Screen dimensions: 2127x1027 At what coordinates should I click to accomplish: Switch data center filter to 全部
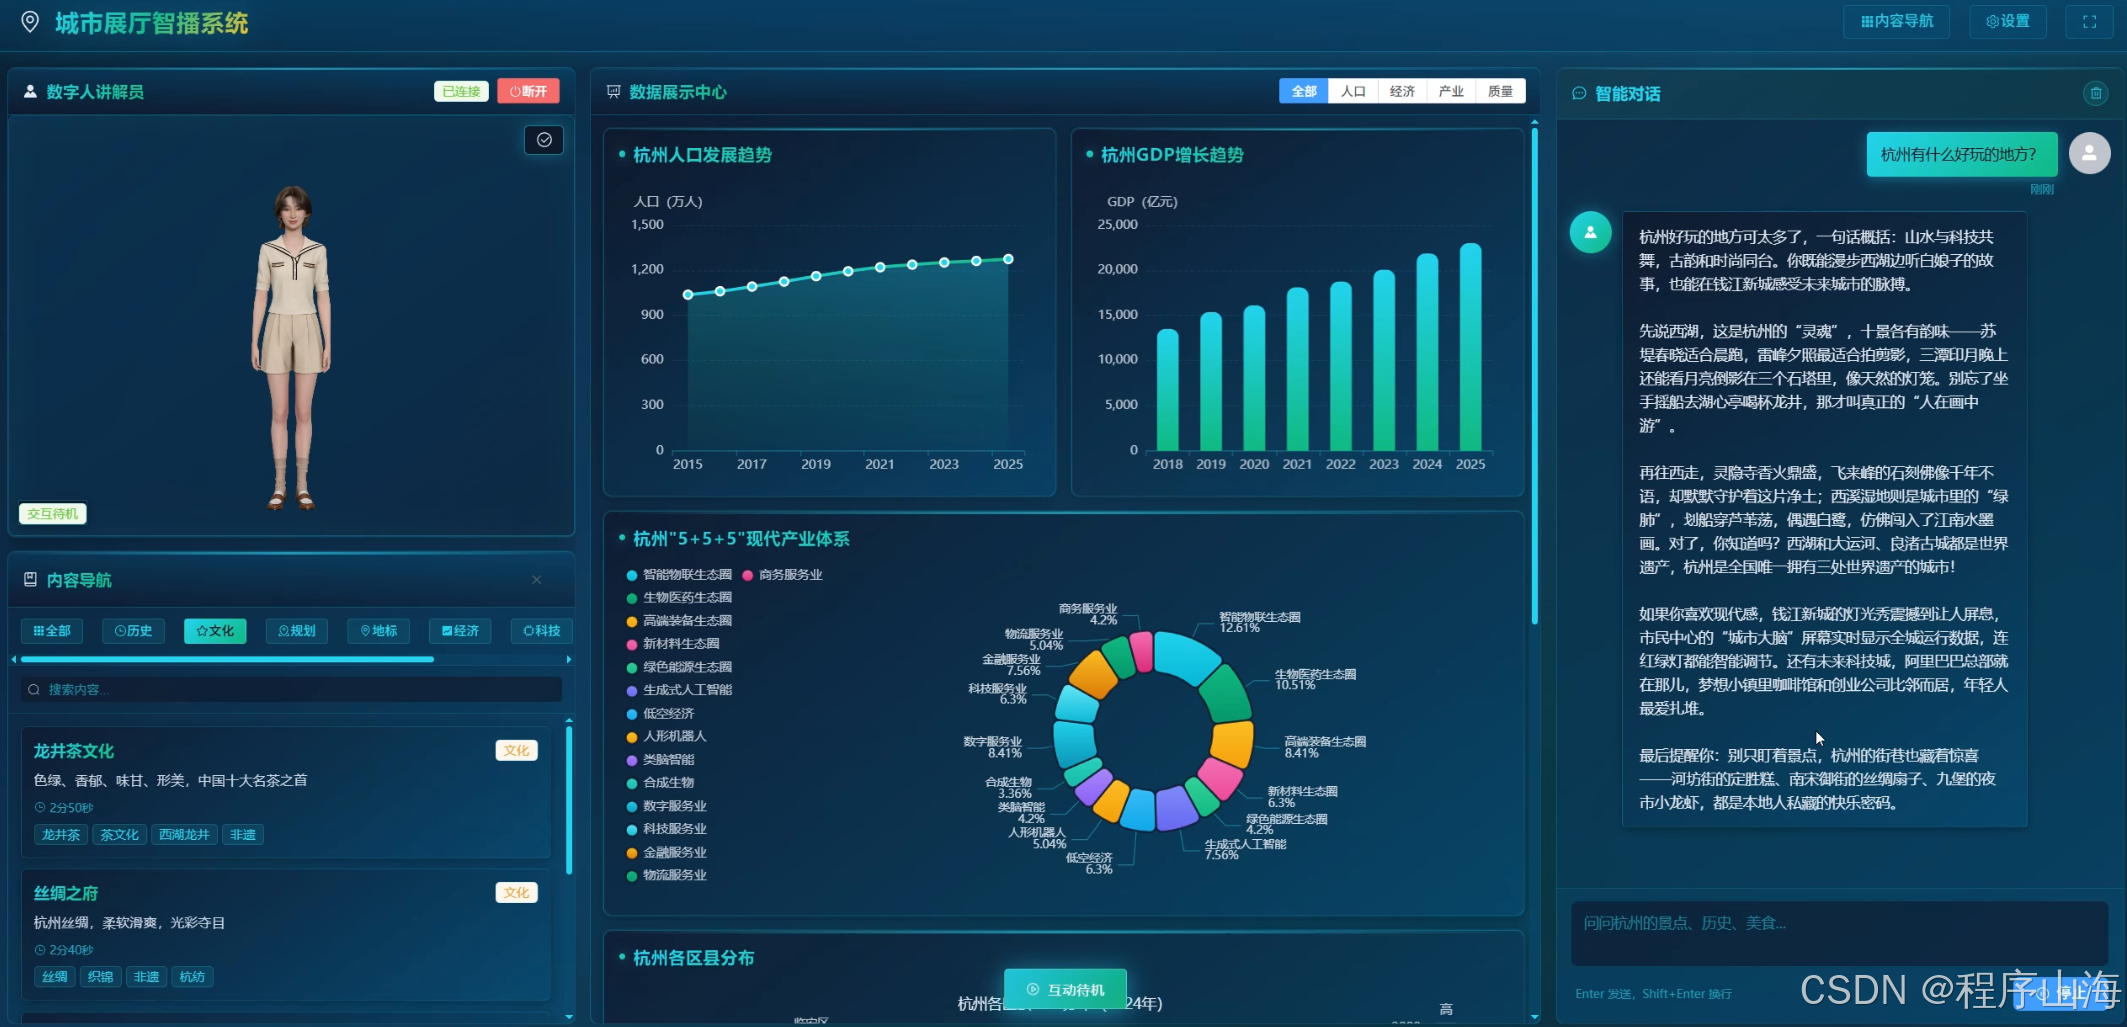1304,91
